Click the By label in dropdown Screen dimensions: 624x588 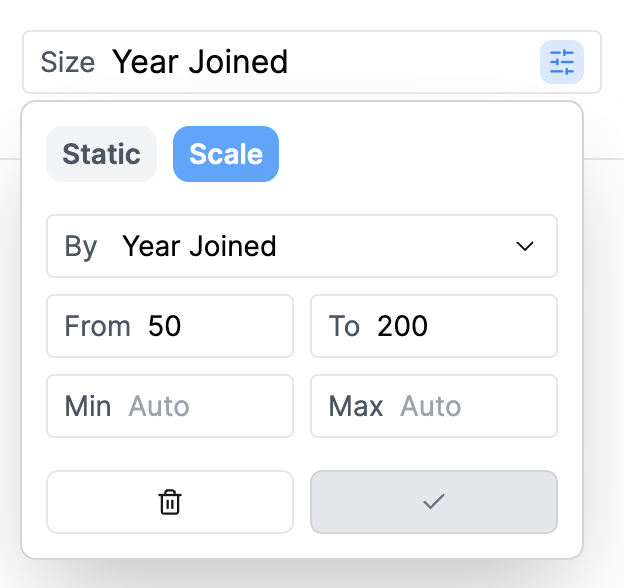point(81,247)
